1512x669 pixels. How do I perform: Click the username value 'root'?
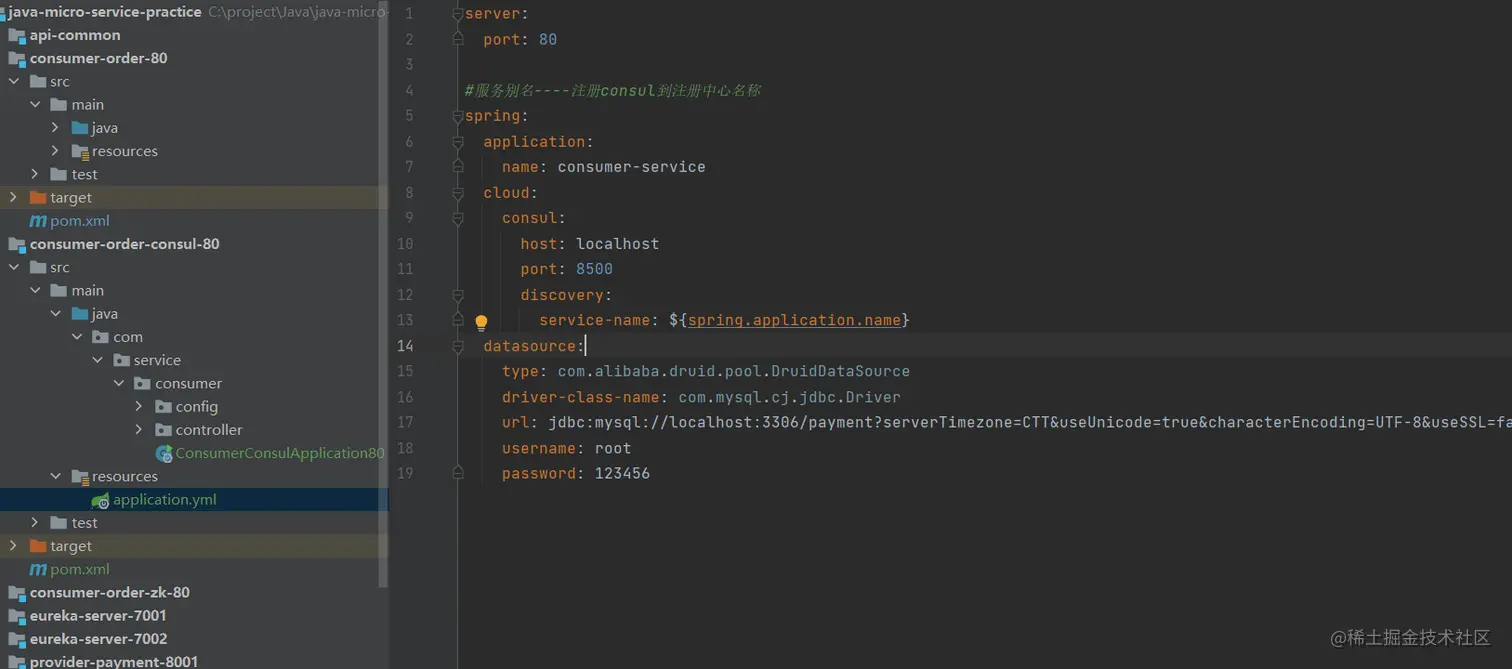(x=613, y=448)
